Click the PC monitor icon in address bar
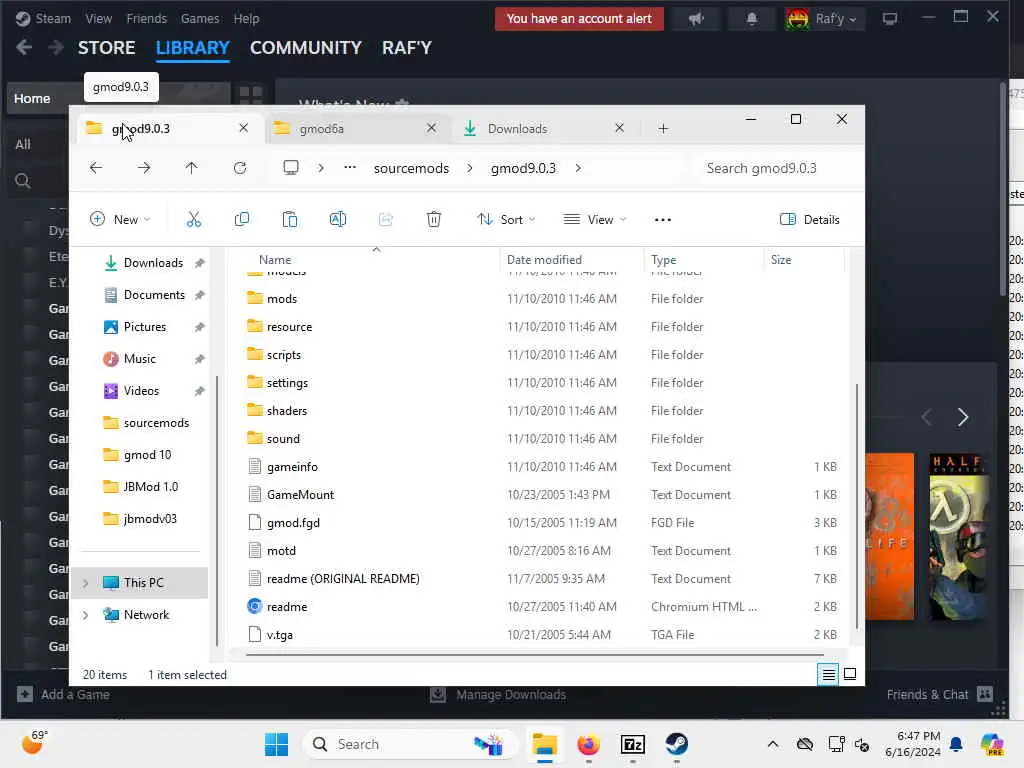1024x768 pixels. (291, 168)
